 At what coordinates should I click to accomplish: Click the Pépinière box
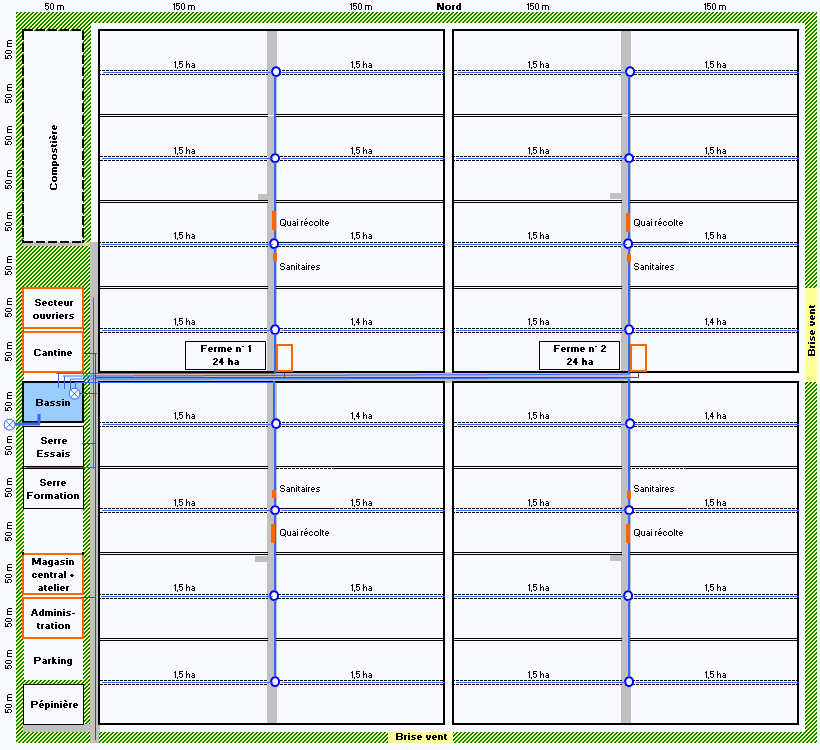(x=53, y=704)
